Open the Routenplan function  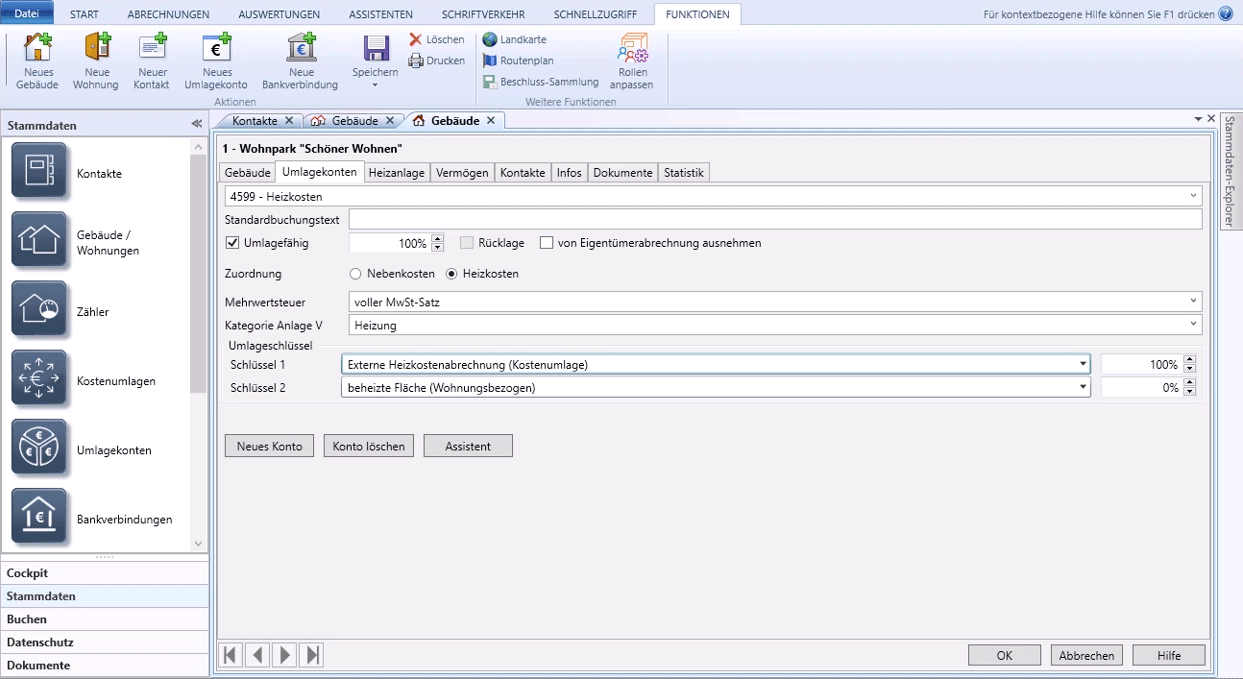[517, 60]
